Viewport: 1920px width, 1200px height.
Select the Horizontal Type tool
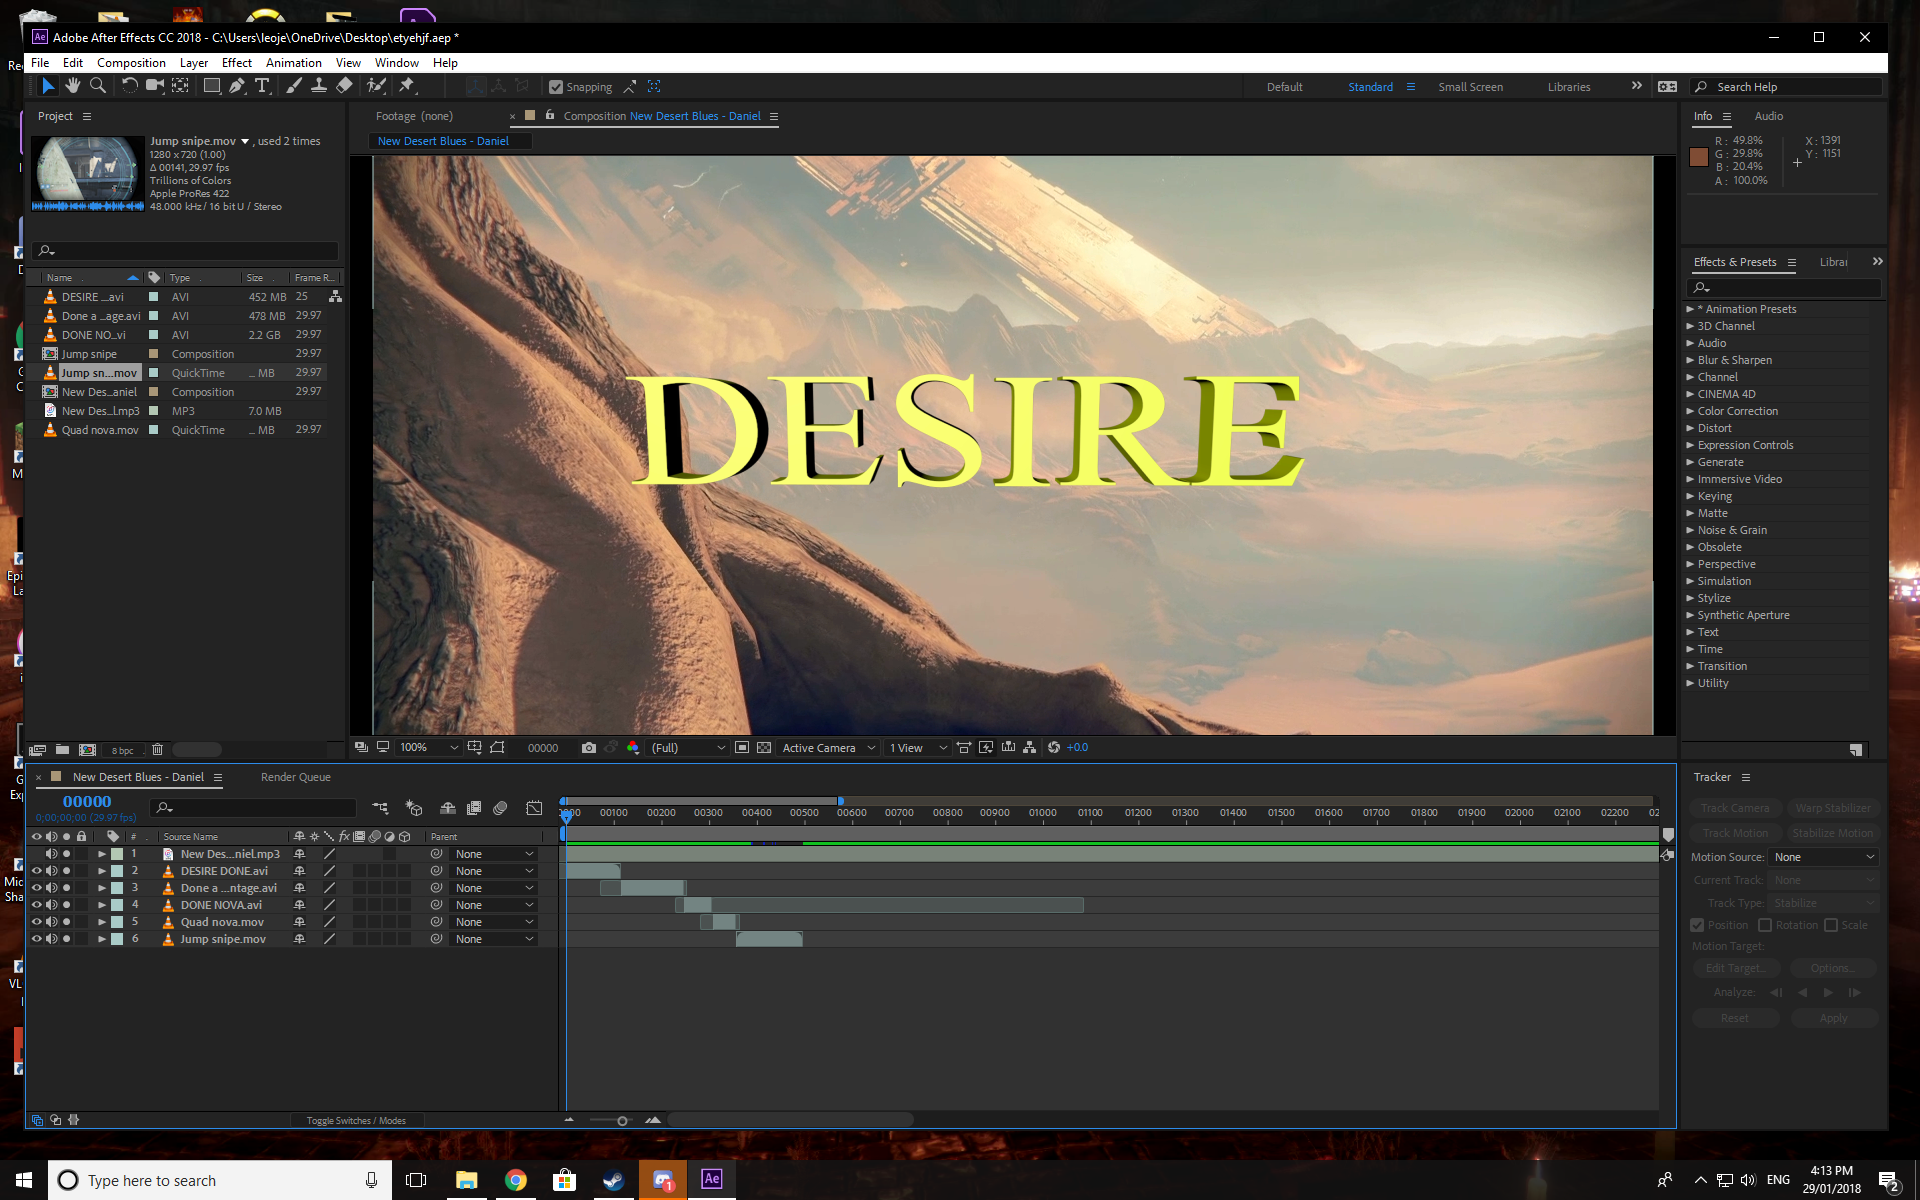click(x=262, y=87)
